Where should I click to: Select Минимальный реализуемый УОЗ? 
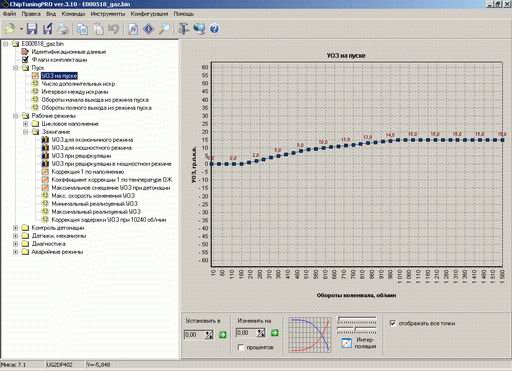point(94,204)
